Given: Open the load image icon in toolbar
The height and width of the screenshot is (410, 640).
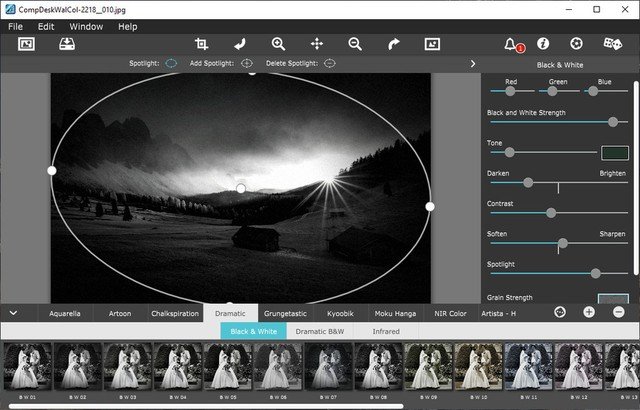Looking at the screenshot, I should [27, 44].
